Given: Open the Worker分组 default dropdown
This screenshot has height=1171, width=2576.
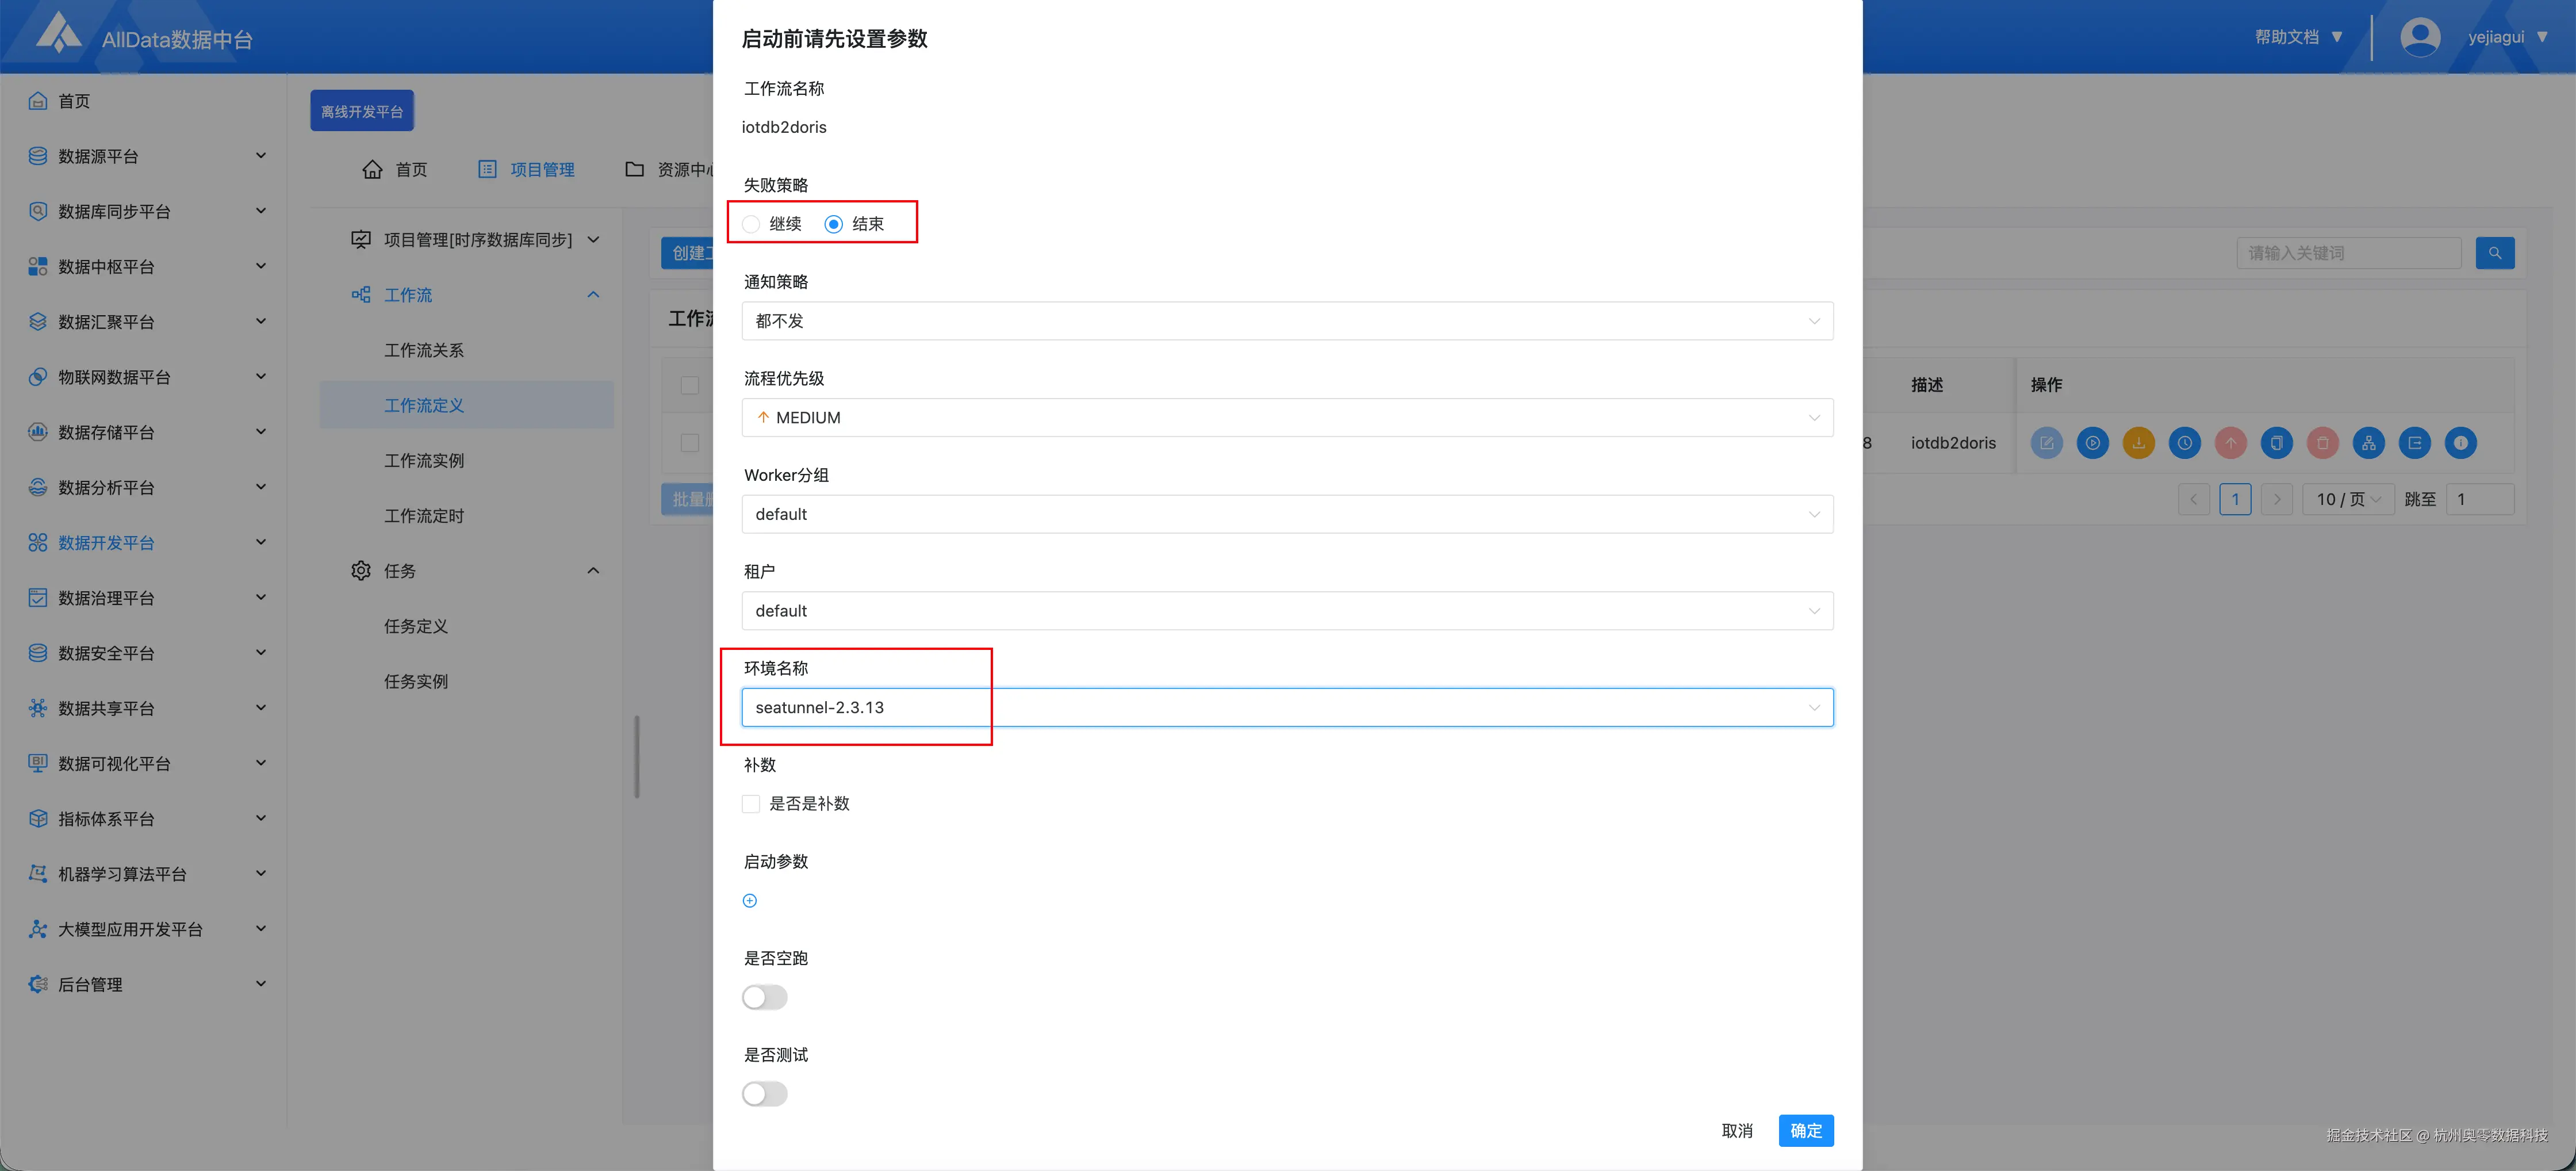Looking at the screenshot, I should coord(1287,514).
